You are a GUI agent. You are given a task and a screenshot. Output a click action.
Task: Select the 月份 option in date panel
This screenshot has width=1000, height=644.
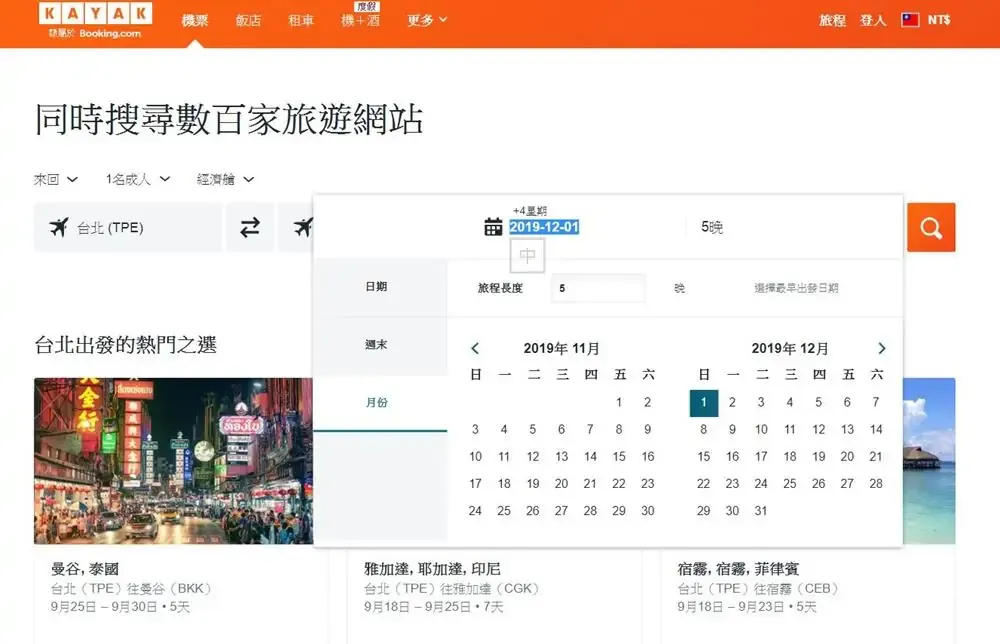point(376,403)
